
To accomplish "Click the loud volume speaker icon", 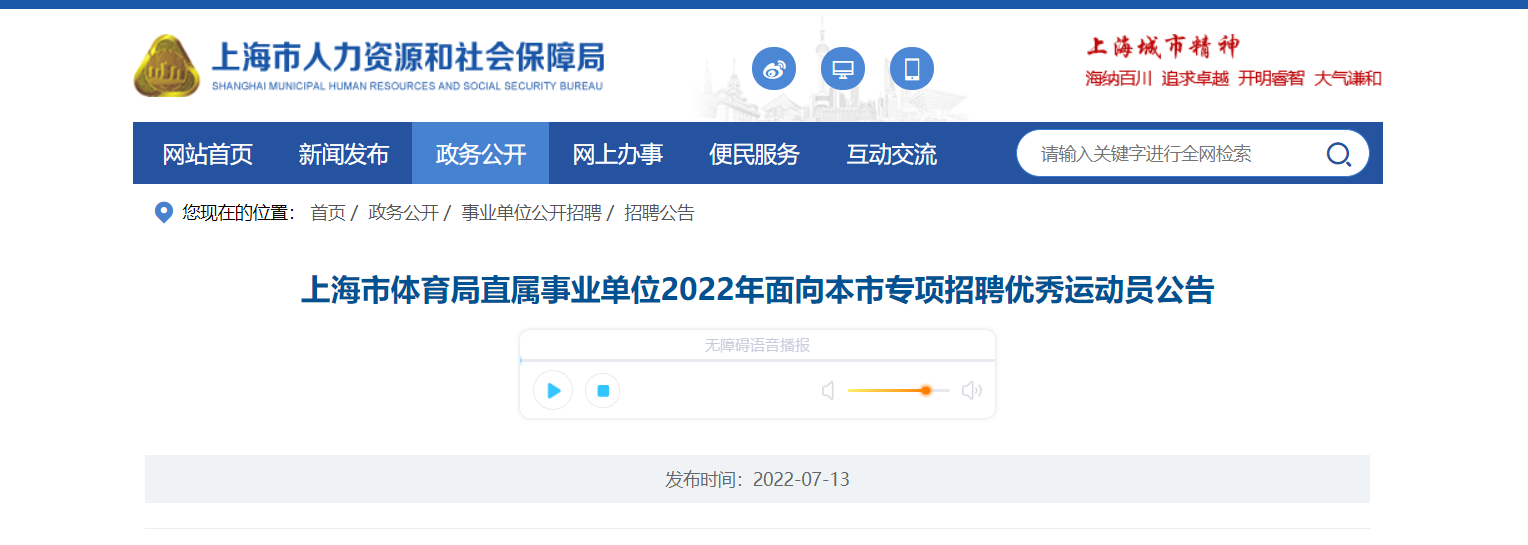I will pyautogui.click(x=971, y=390).
